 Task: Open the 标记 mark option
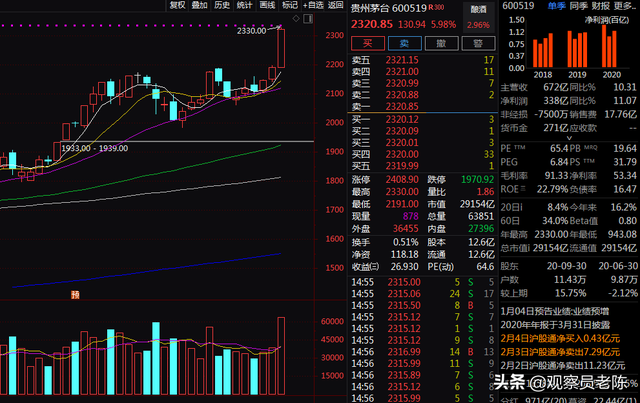click(290, 5)
